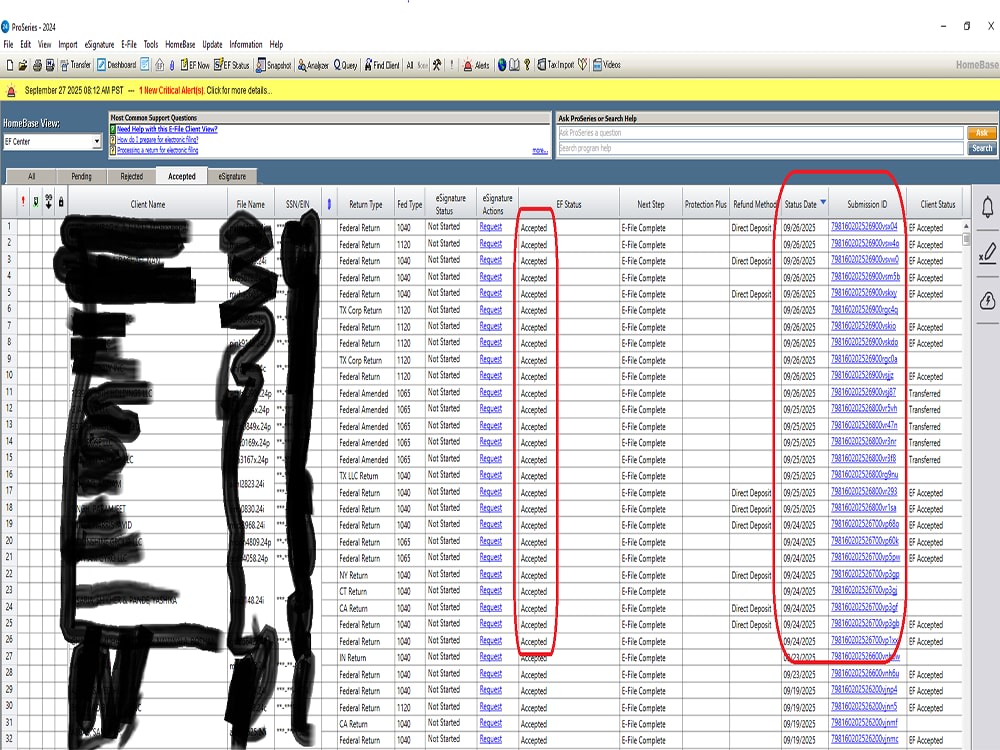This screenshot has width=1000, height=750.
Task: Open a client file with folder icon
Action: pos(22,65)
